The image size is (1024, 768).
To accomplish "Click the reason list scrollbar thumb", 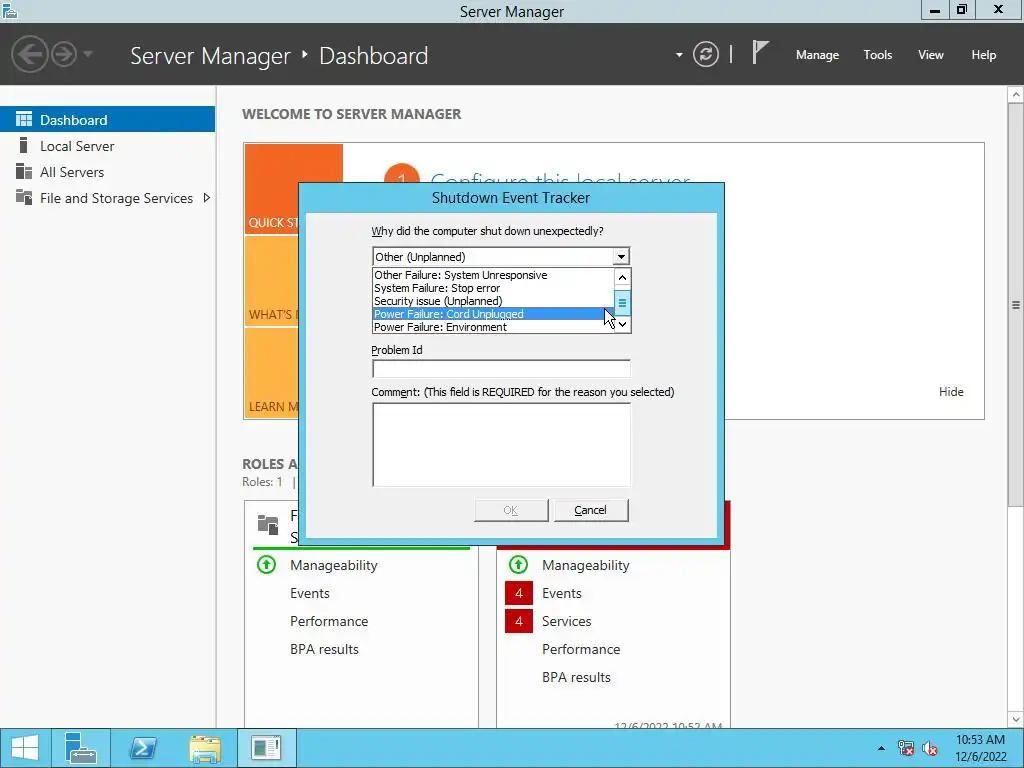I will pyautogui.click(x=622, y=302).
